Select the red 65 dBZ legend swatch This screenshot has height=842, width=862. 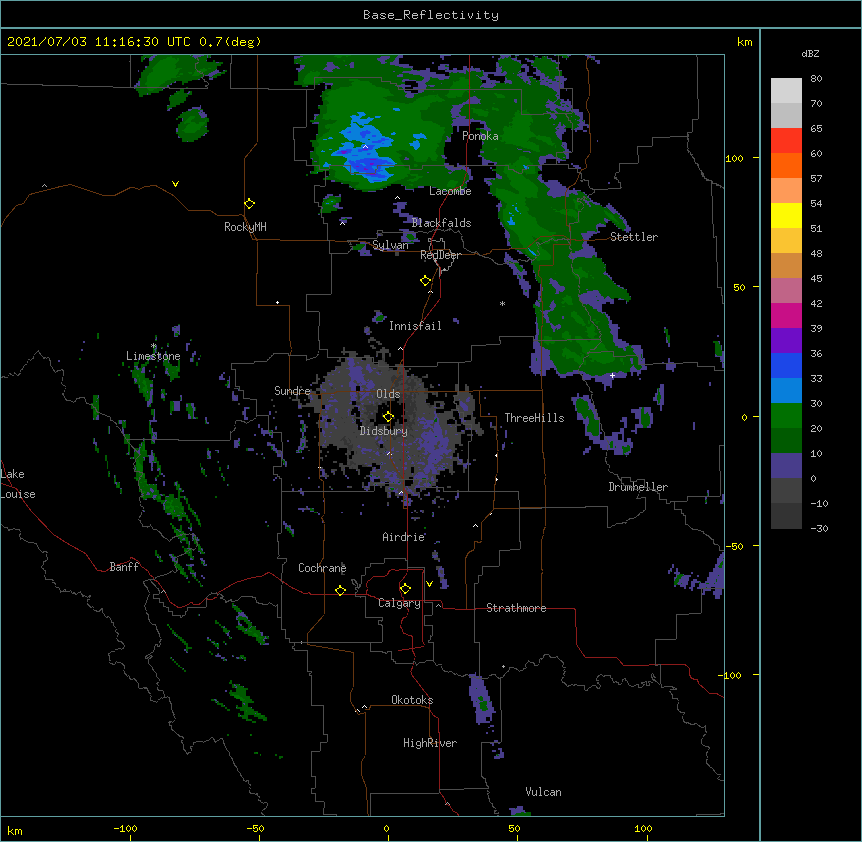click(786, 141)
